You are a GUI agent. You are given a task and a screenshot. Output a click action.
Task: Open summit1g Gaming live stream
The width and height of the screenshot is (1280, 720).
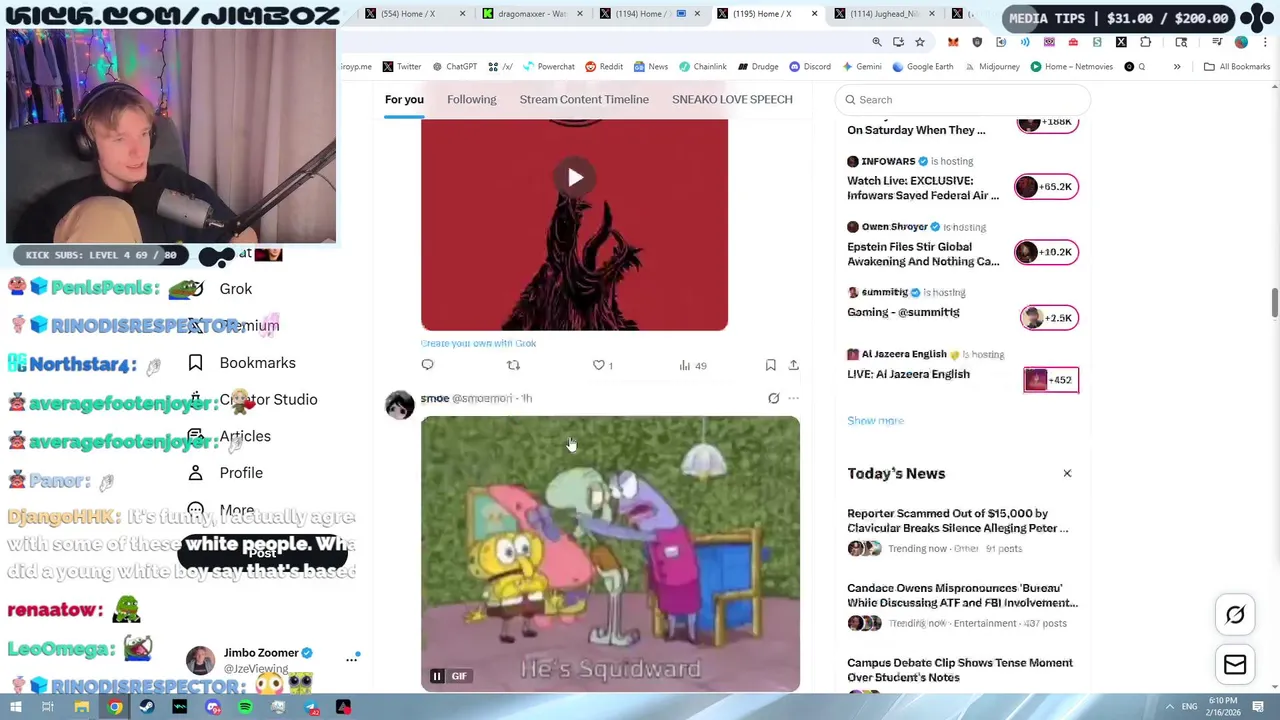click(x=962, y=303)
